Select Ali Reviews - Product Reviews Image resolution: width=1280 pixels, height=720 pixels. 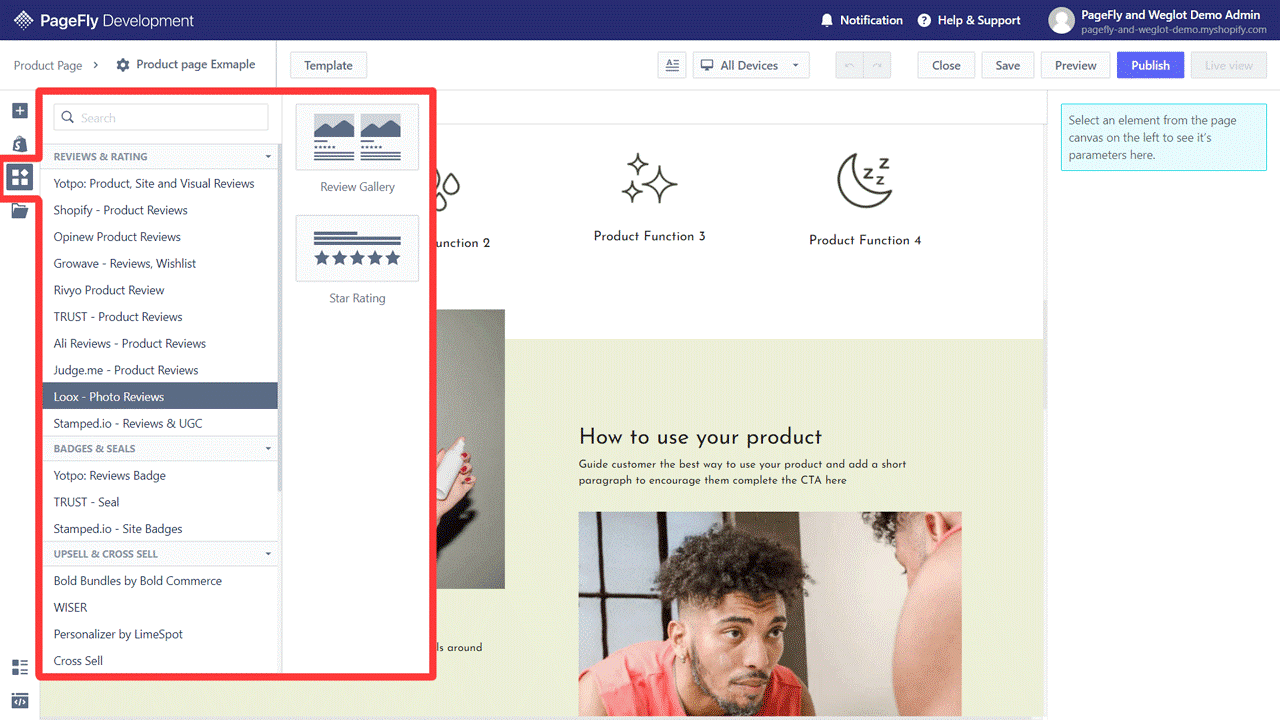click(160, 344)
